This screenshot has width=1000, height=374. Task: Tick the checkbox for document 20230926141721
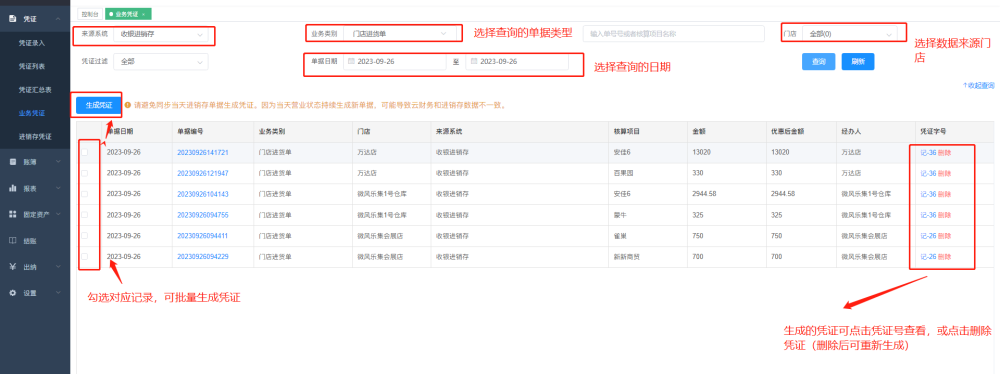pyautogui.click(x=85, y=152)
